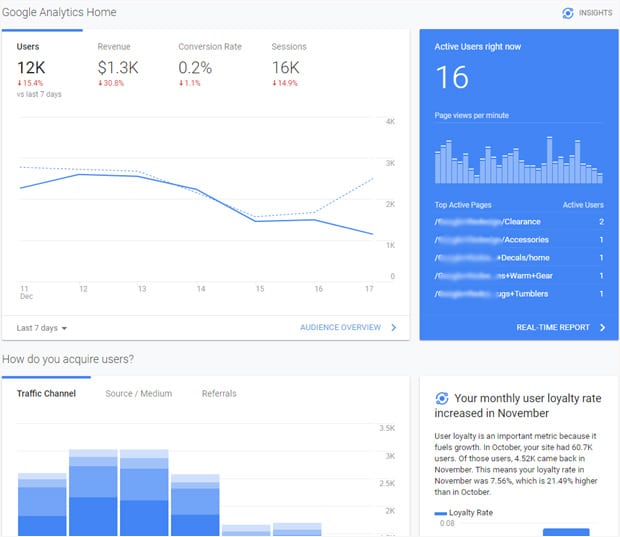Open the Insights icon at top right
The width and height of the screenshot is (620, 537).
(567, 13)
